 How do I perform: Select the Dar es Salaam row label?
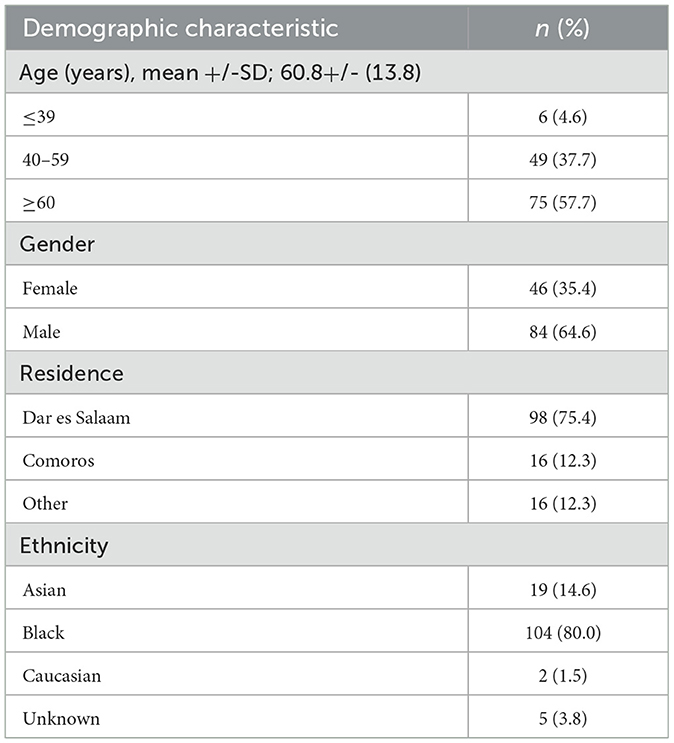(76, 417)
